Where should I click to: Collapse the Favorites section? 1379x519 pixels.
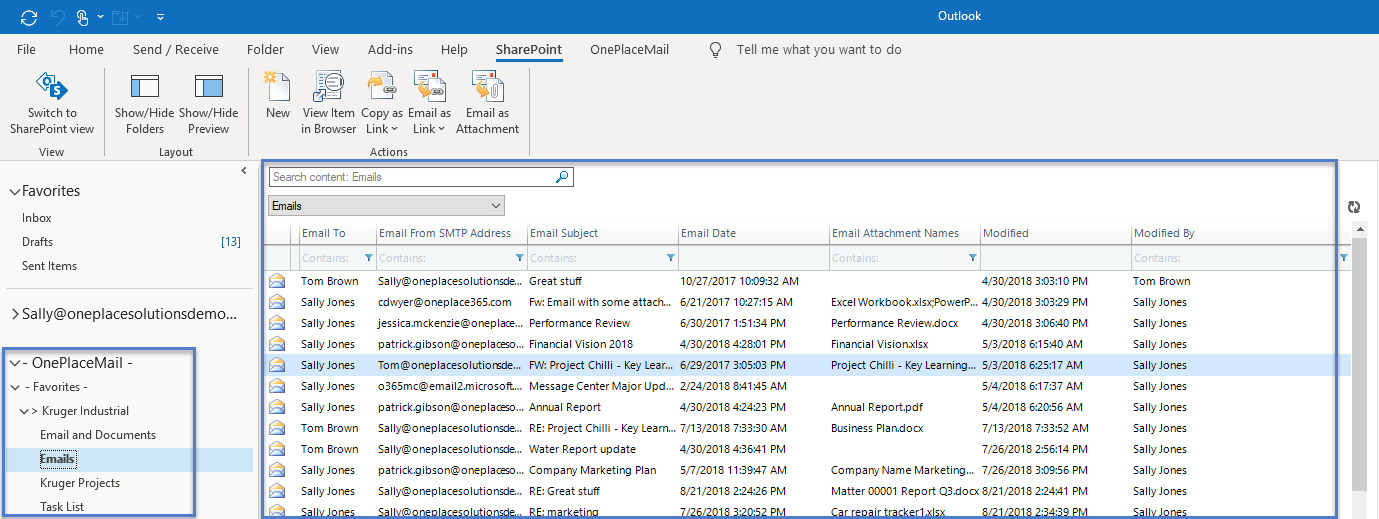(14, 191)
